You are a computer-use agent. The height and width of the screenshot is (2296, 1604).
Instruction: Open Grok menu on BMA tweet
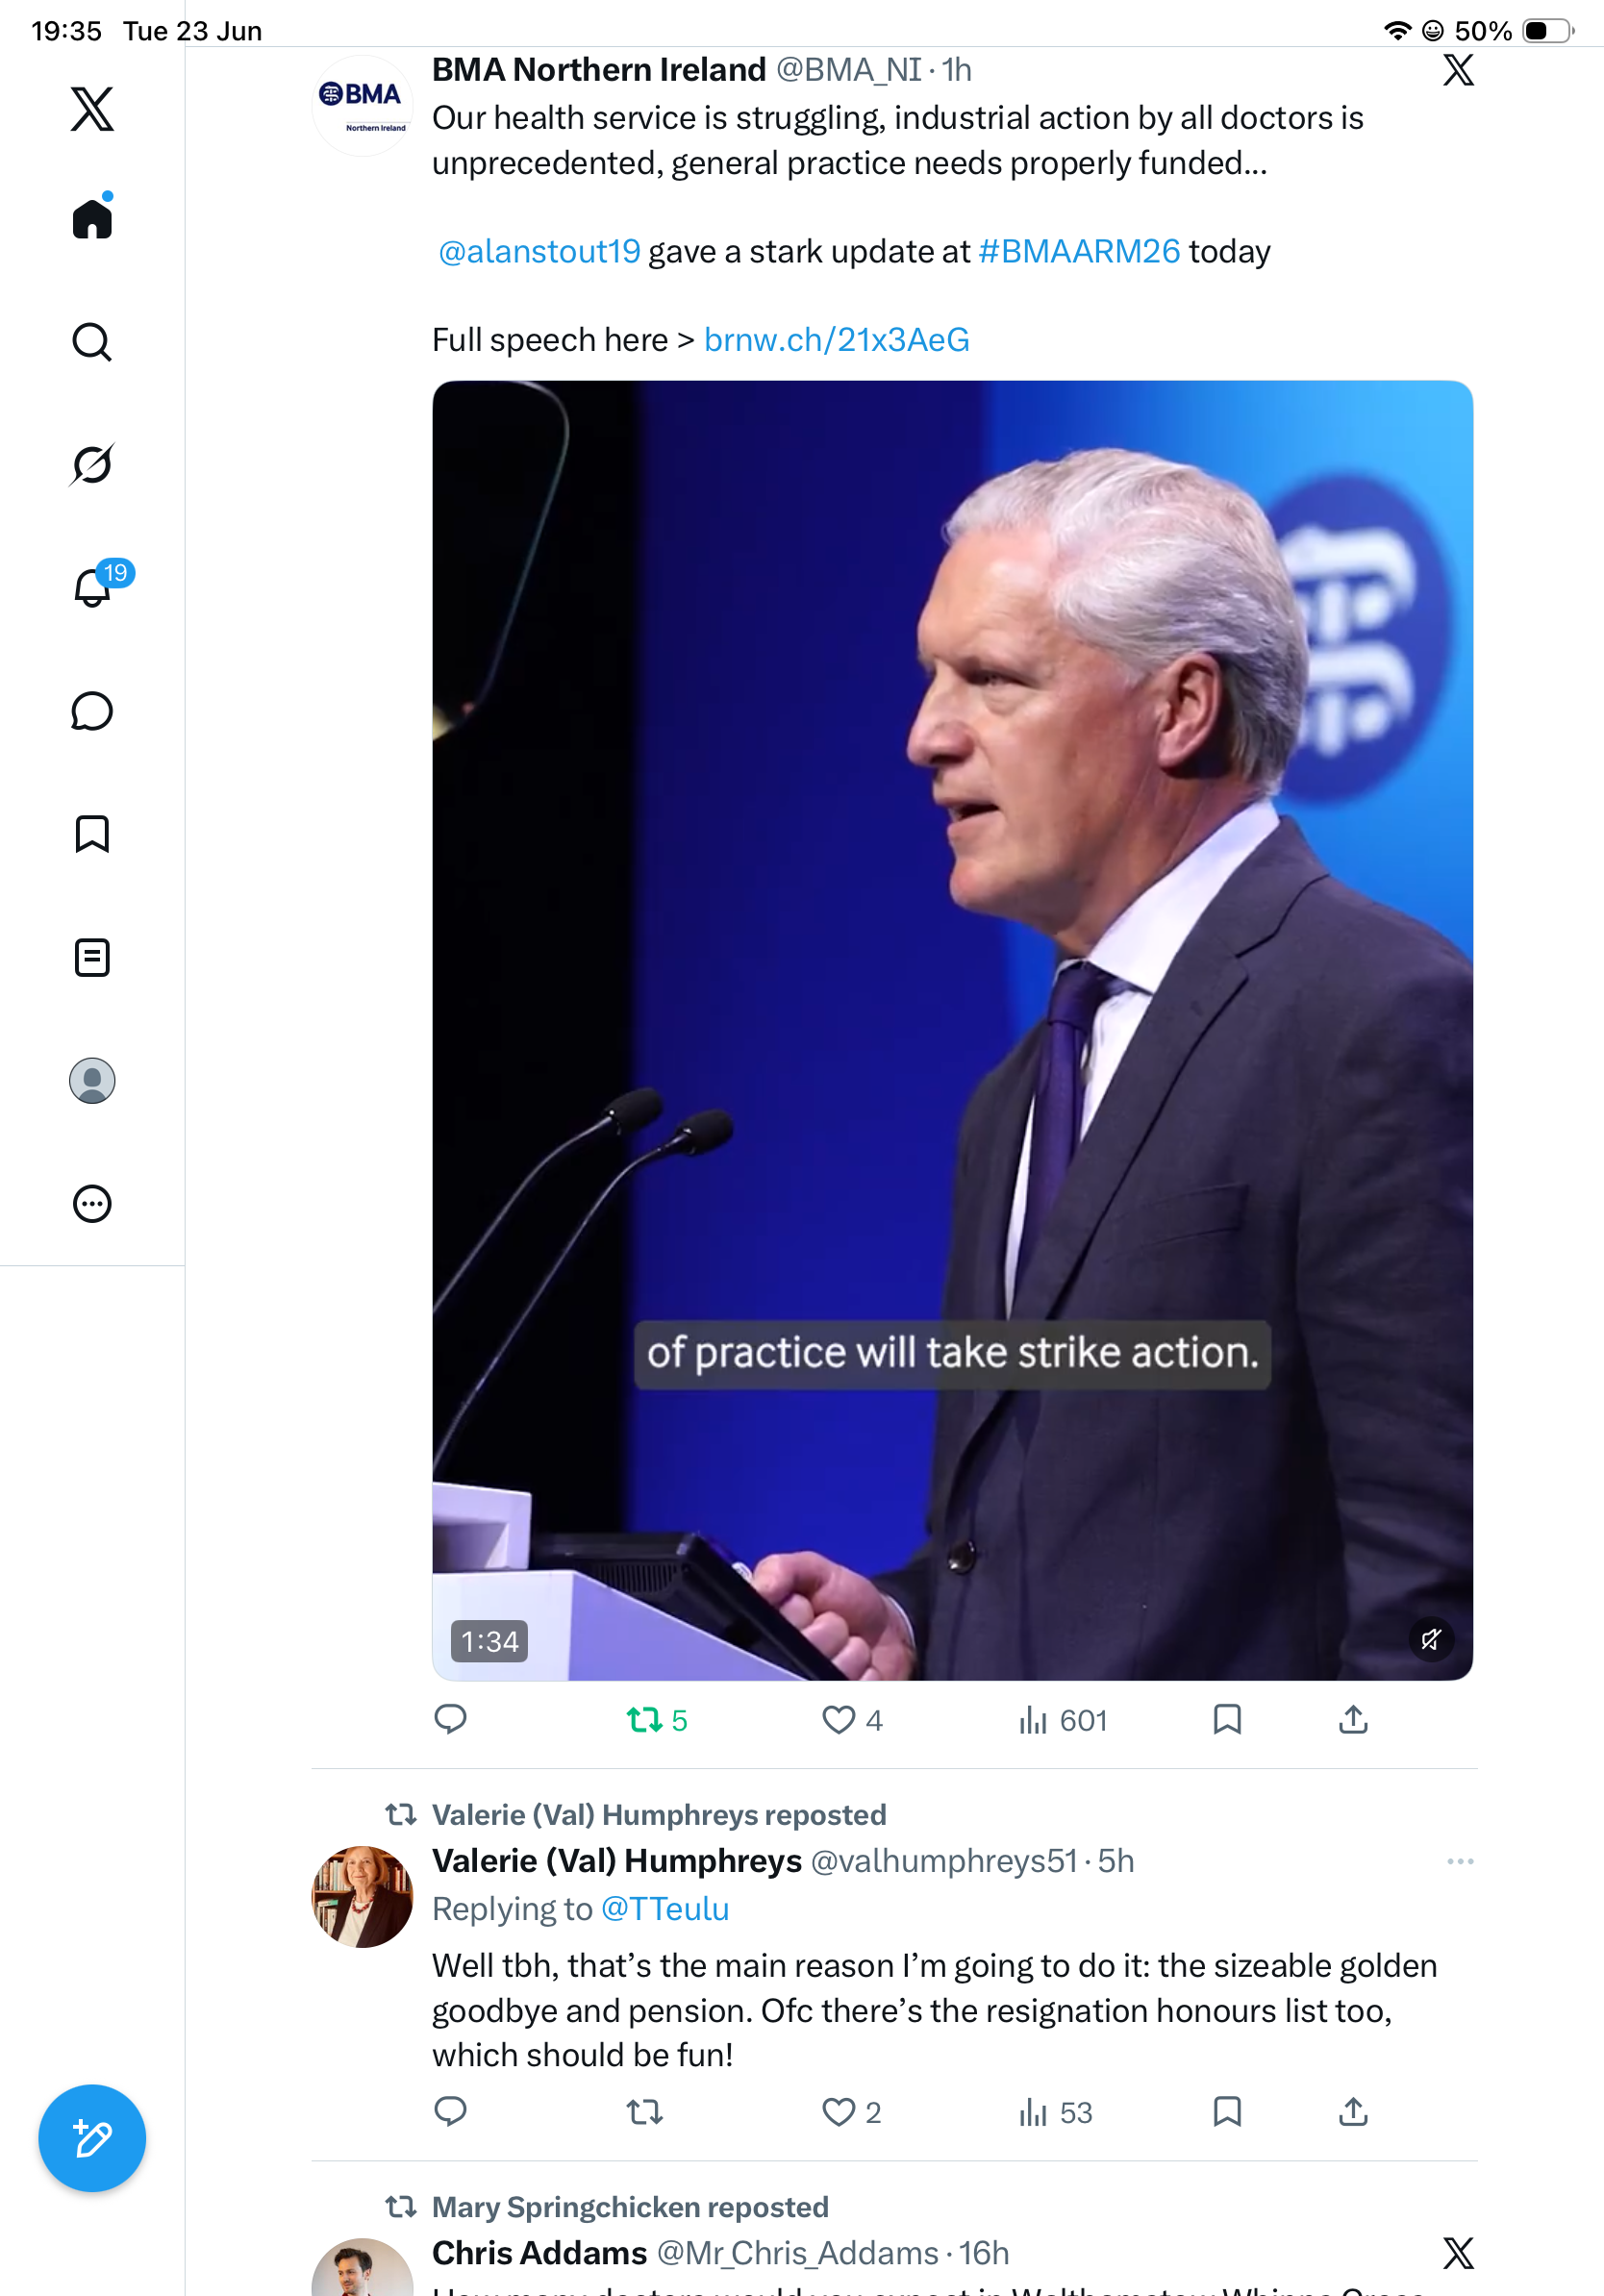(x=1459, y=70)
